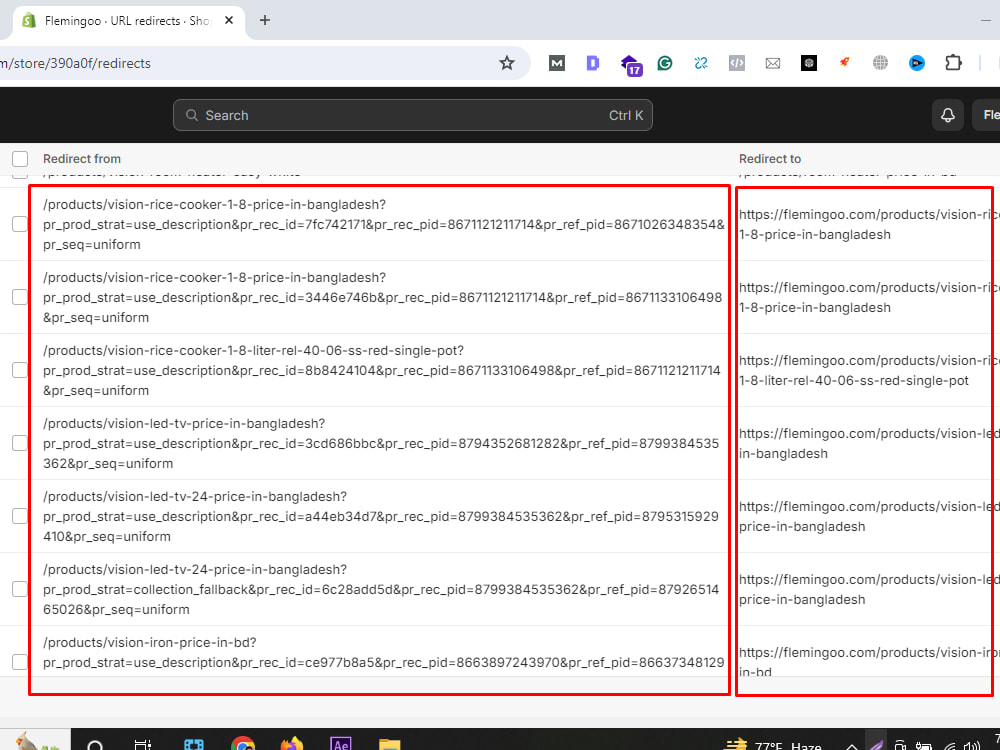
Task: Click the envelope mail extension icon
Action: coord(773,62)
